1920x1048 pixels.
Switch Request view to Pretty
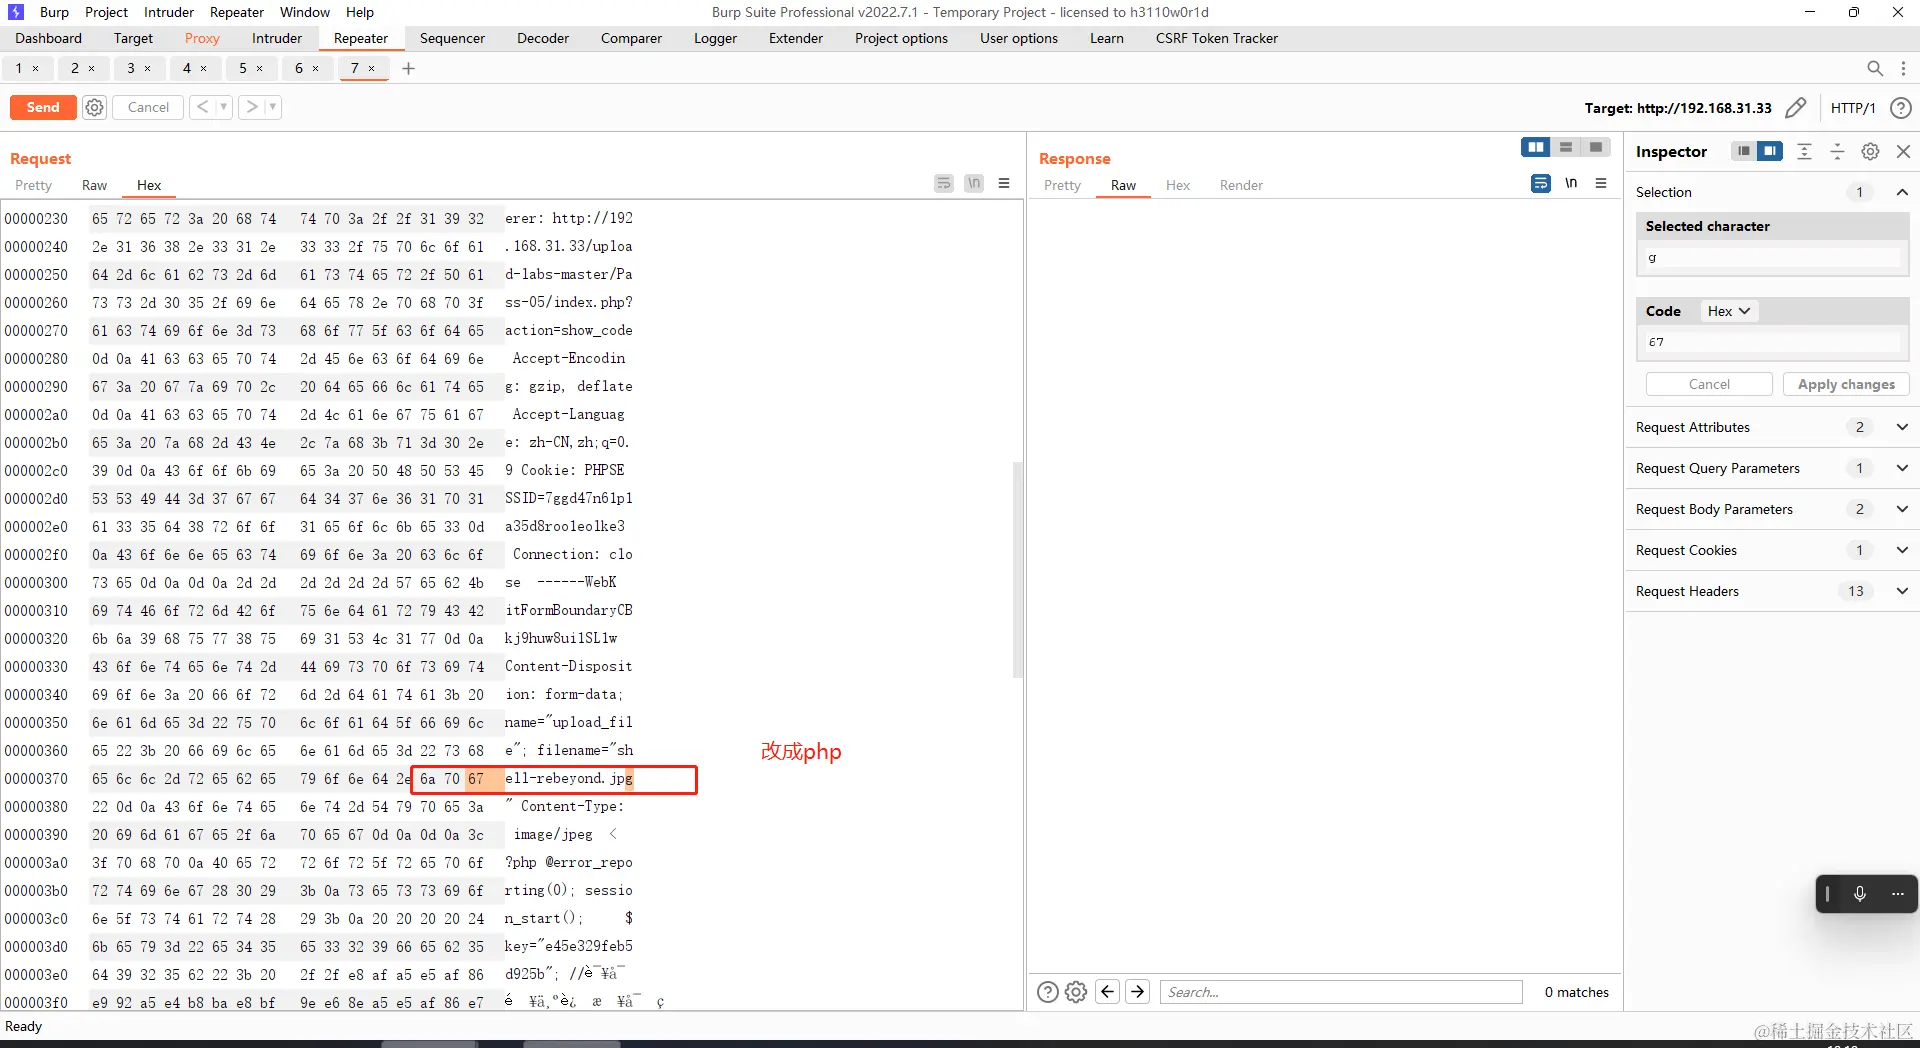pyautogui.click(x=33, y=185)
